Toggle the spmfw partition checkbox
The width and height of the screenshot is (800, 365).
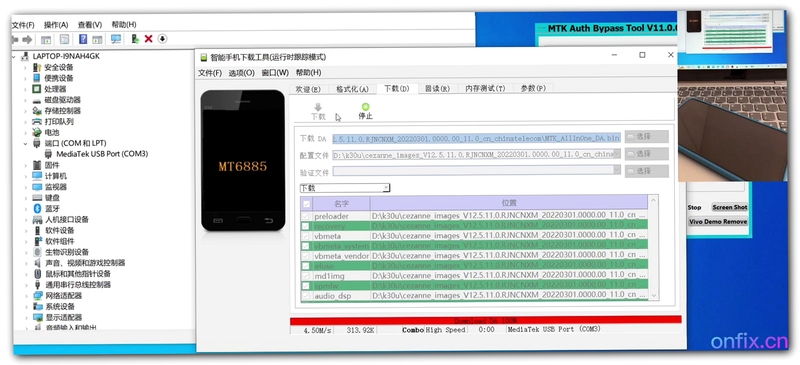[x=306, y=285]
